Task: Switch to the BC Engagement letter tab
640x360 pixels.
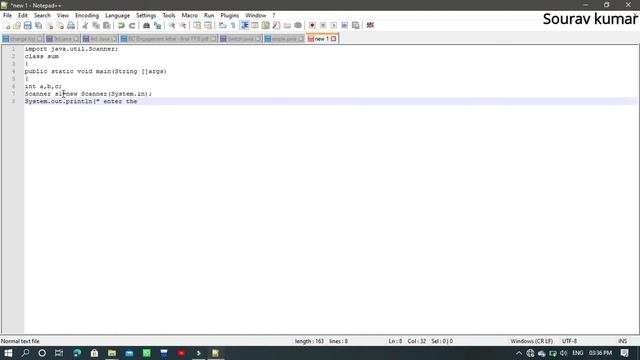Action: (169, 39)
